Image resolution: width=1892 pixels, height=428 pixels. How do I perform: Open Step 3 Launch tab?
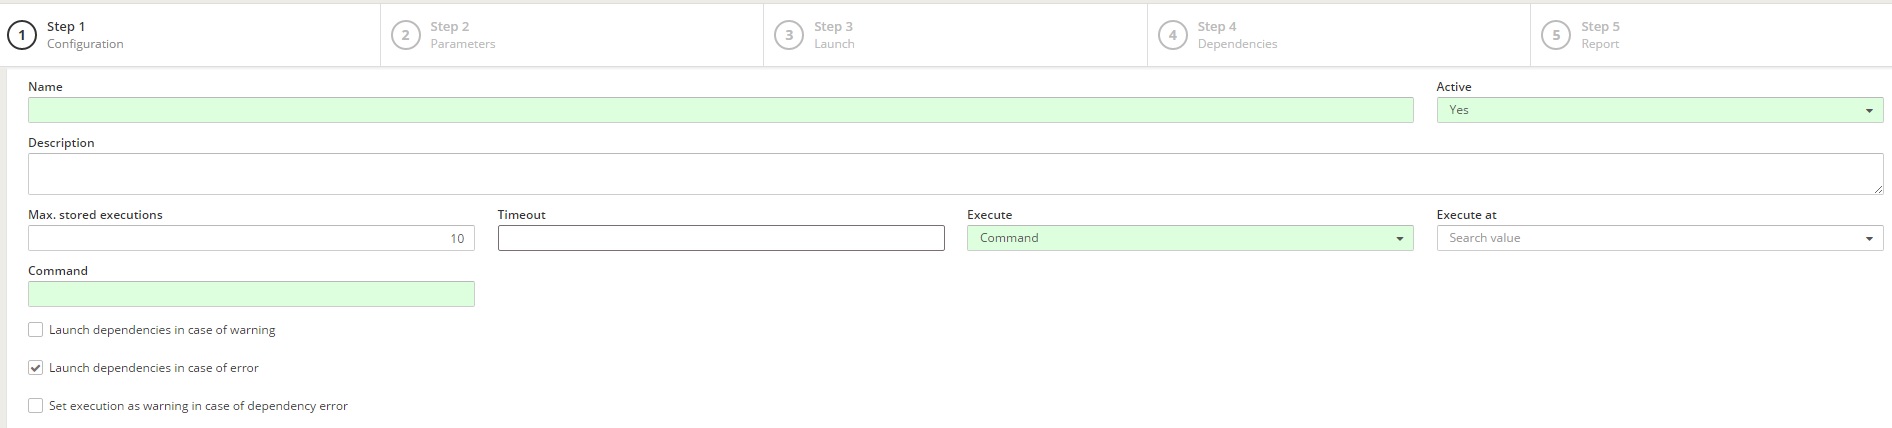tap(955, 35)
